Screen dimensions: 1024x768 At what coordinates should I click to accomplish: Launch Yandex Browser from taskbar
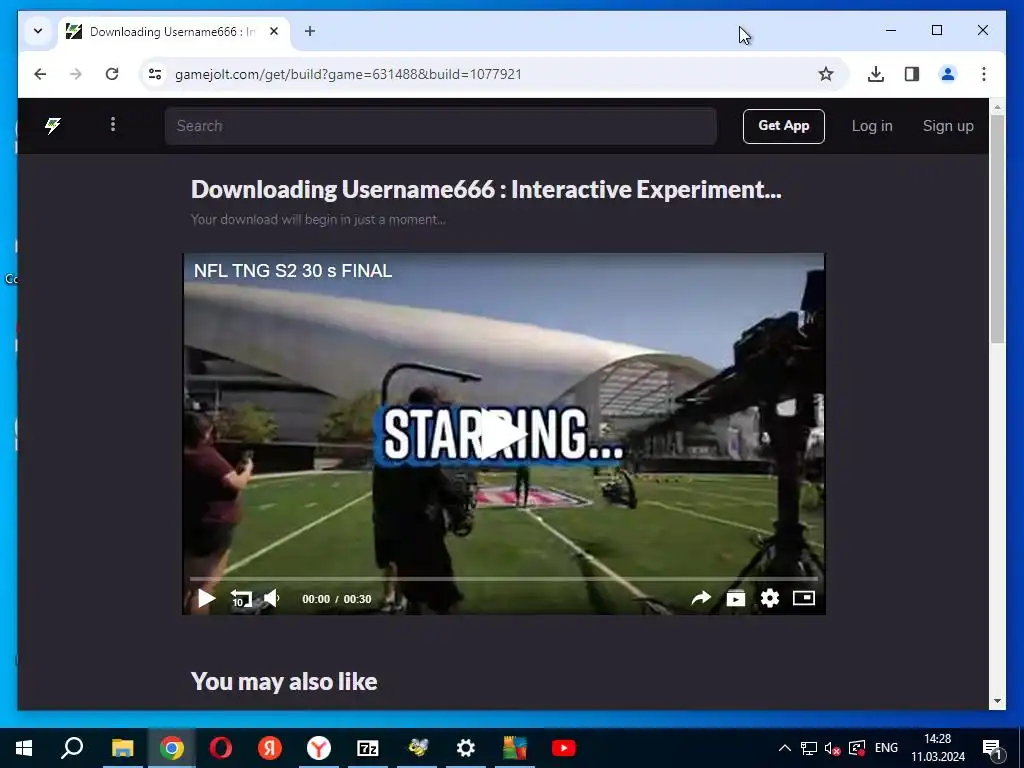click(x=319, y=748)
